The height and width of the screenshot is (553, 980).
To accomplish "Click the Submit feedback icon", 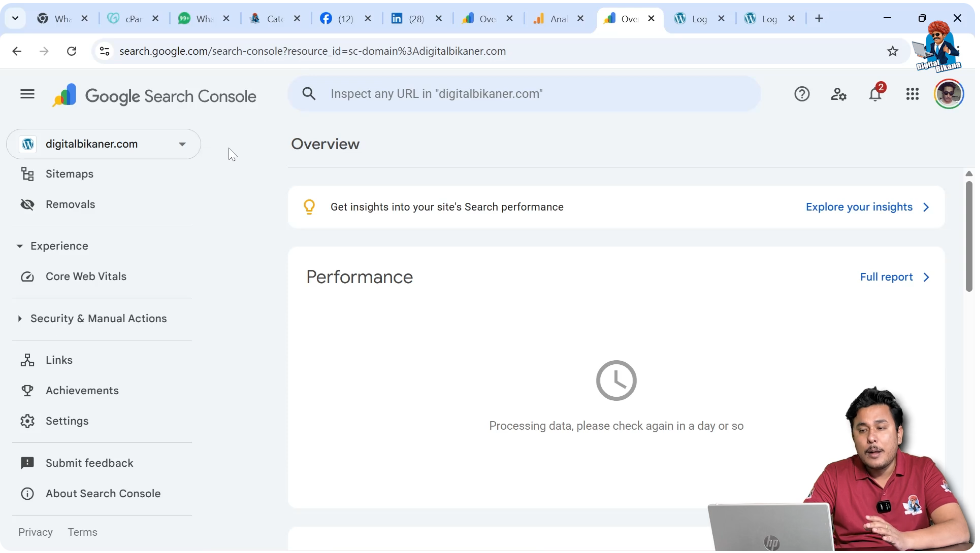I will [28, 463].
